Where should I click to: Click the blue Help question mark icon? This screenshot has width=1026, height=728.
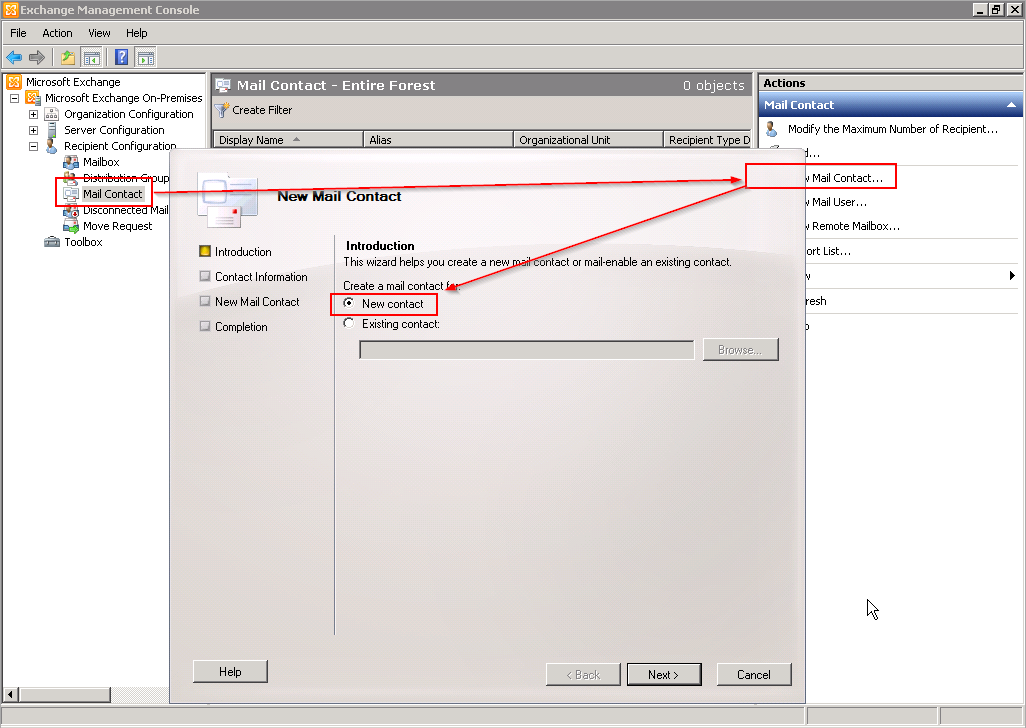click(x=122, y=58)
